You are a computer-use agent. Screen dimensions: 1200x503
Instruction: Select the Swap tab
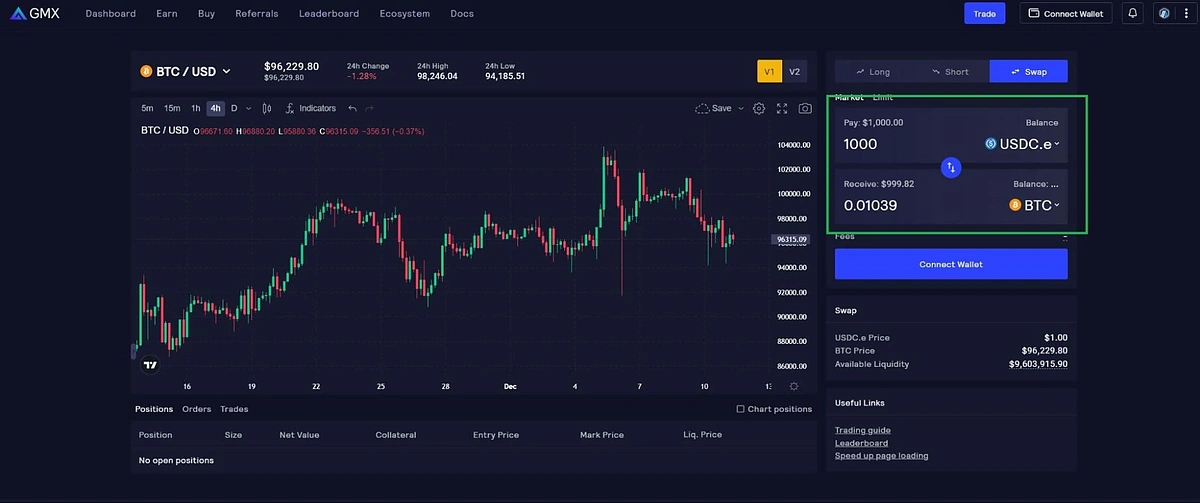click(1028, 71)
